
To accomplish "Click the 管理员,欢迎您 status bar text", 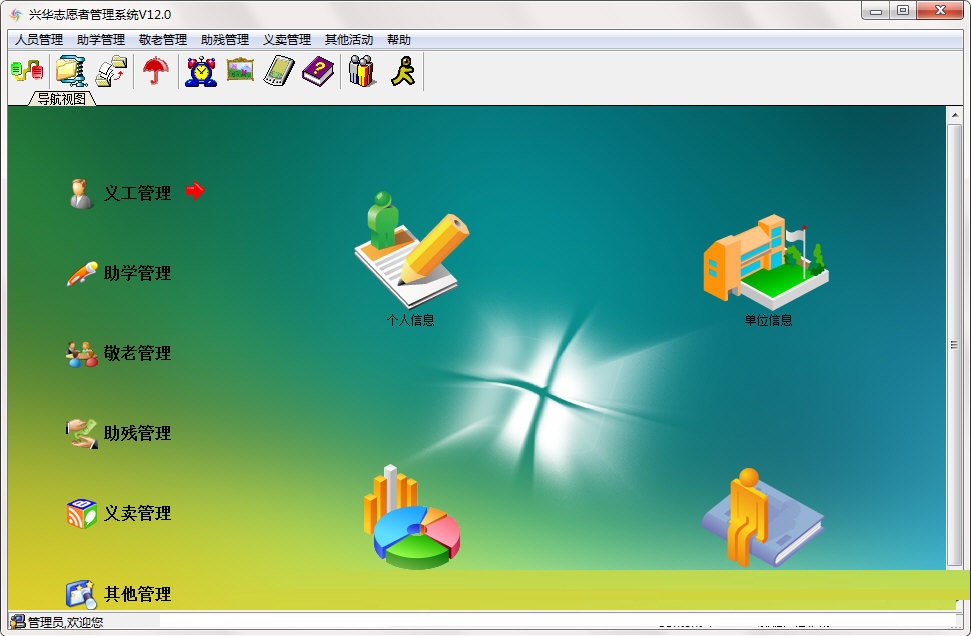I will tap(66, 622).
